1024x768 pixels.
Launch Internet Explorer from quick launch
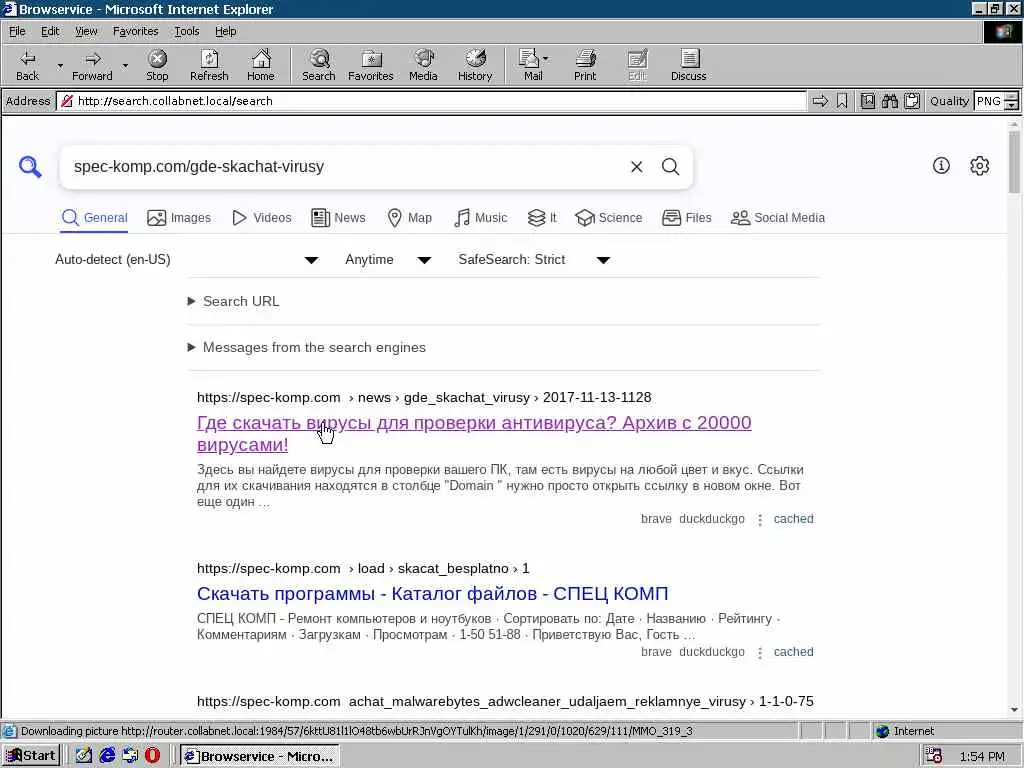click(x=107, y=756)
